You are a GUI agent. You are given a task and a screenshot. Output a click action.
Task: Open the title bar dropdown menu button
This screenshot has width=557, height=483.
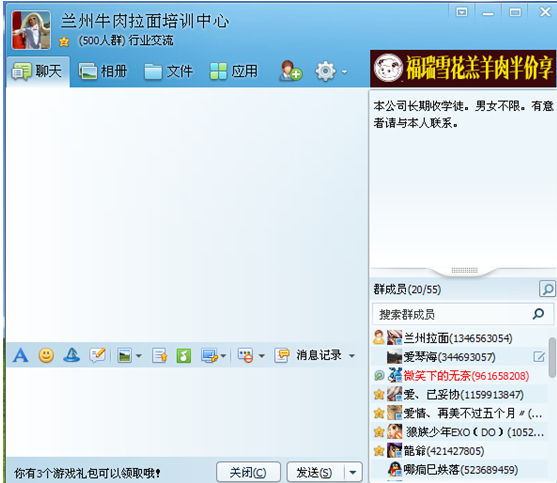461,13
